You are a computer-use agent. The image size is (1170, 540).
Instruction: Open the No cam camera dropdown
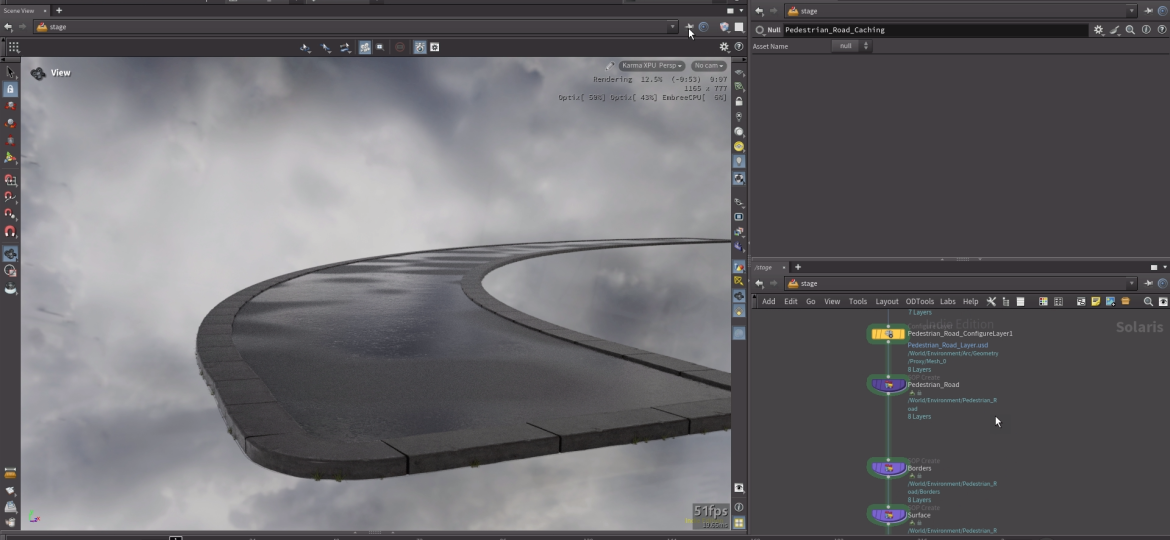pos(709,66)
